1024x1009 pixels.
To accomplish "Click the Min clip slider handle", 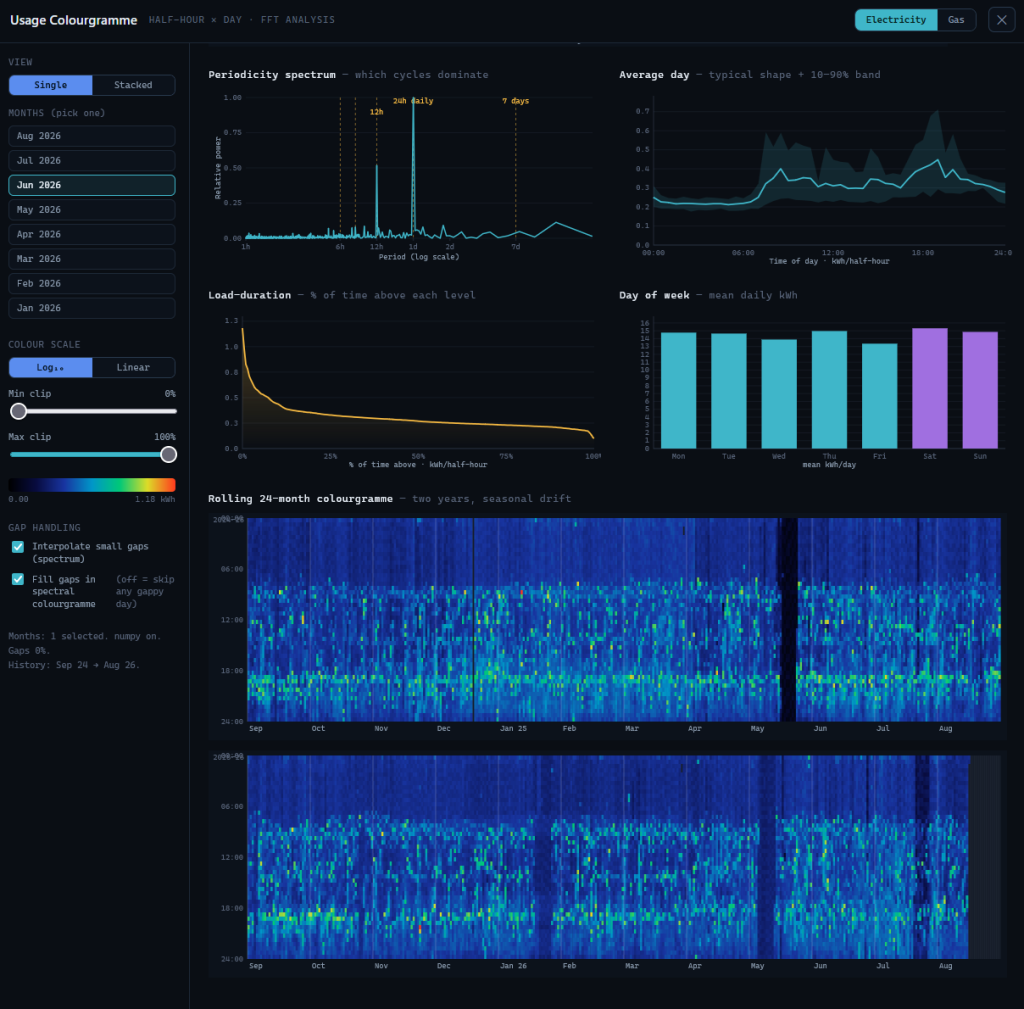I will tap(18, 411).
